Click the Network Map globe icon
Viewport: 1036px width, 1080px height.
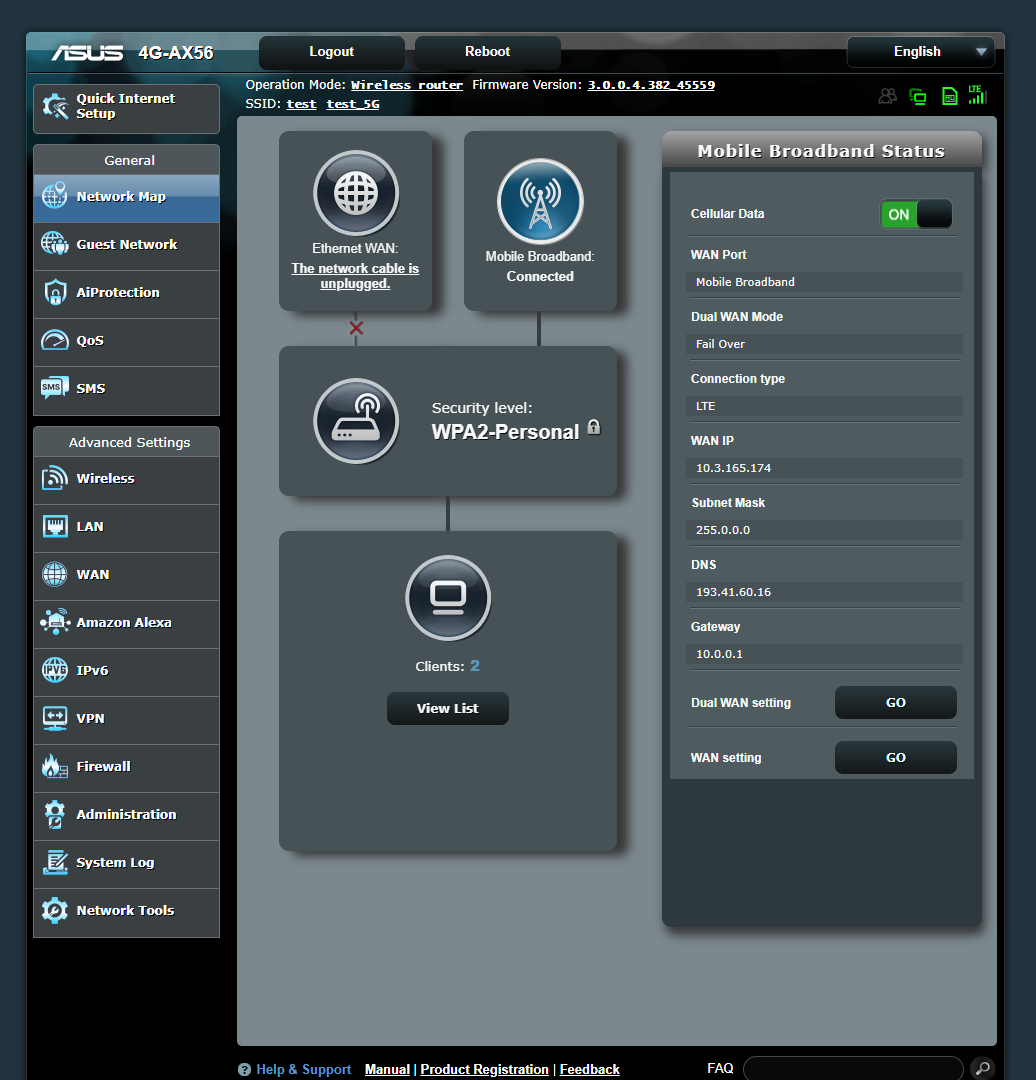click(x=54, y=196)
